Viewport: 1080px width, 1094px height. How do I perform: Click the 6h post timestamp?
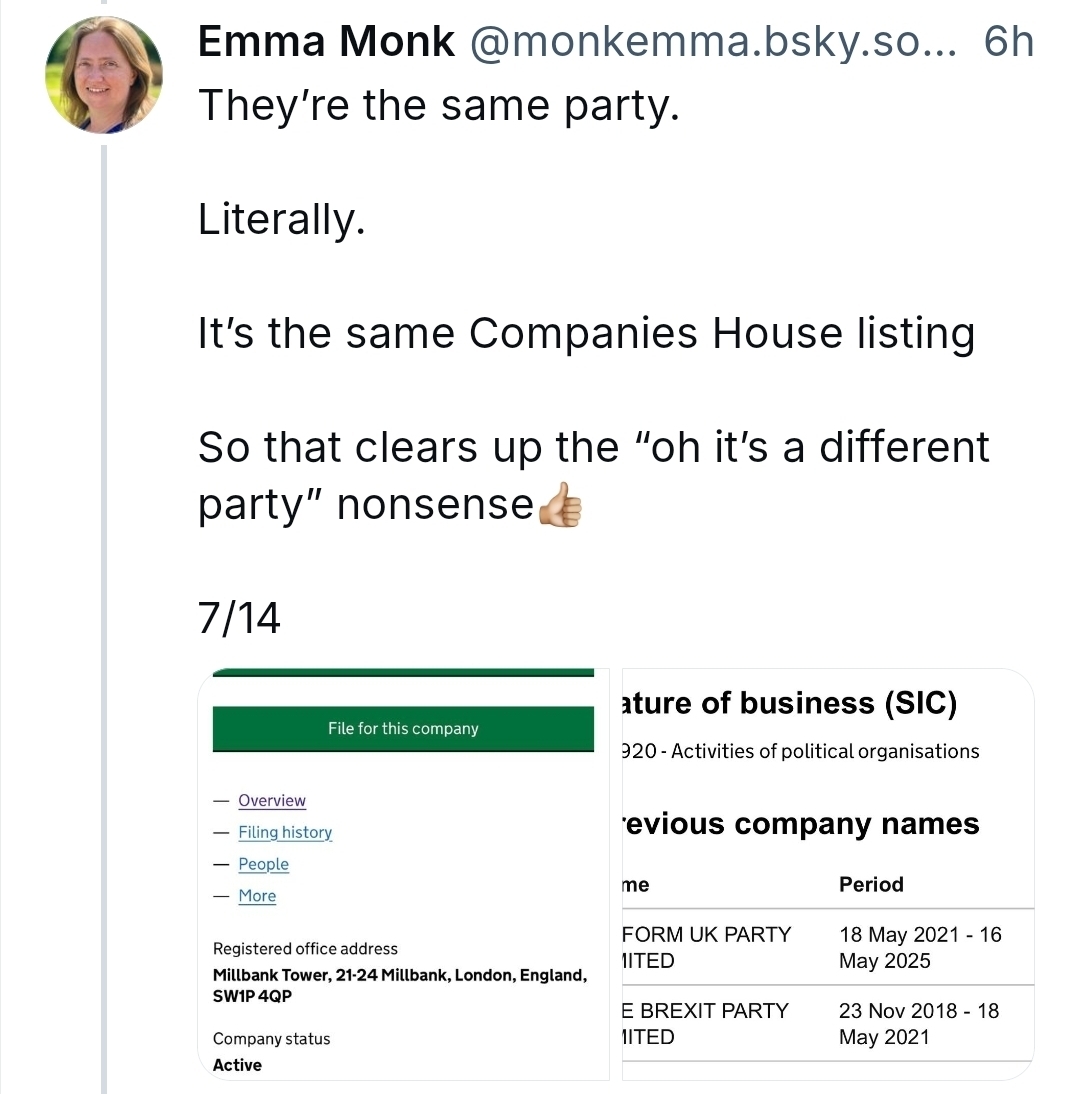point(1008,43)
